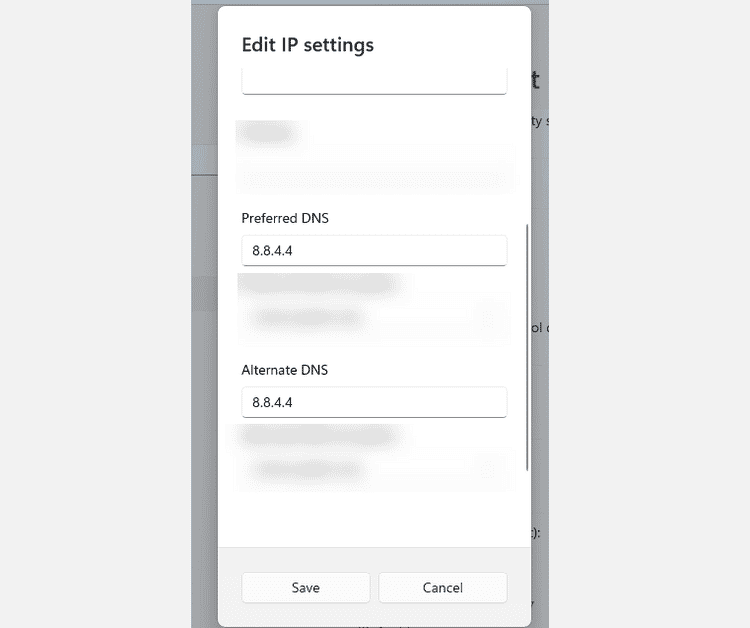Select the Alternate DNS input field
The image size is (750, 628).
pyautogui.click(x=374, y=403)
